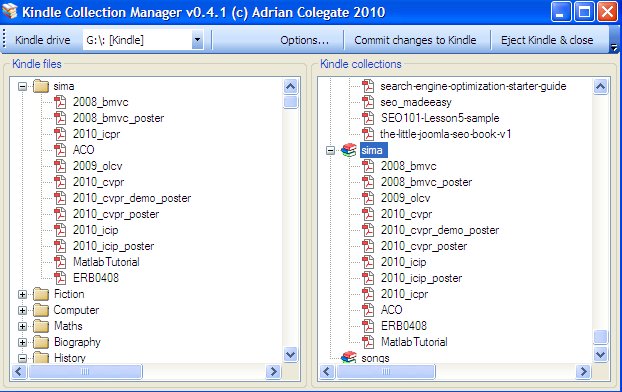Select 2010_icpr in Kindle files
622x392 pixels.
96,134
